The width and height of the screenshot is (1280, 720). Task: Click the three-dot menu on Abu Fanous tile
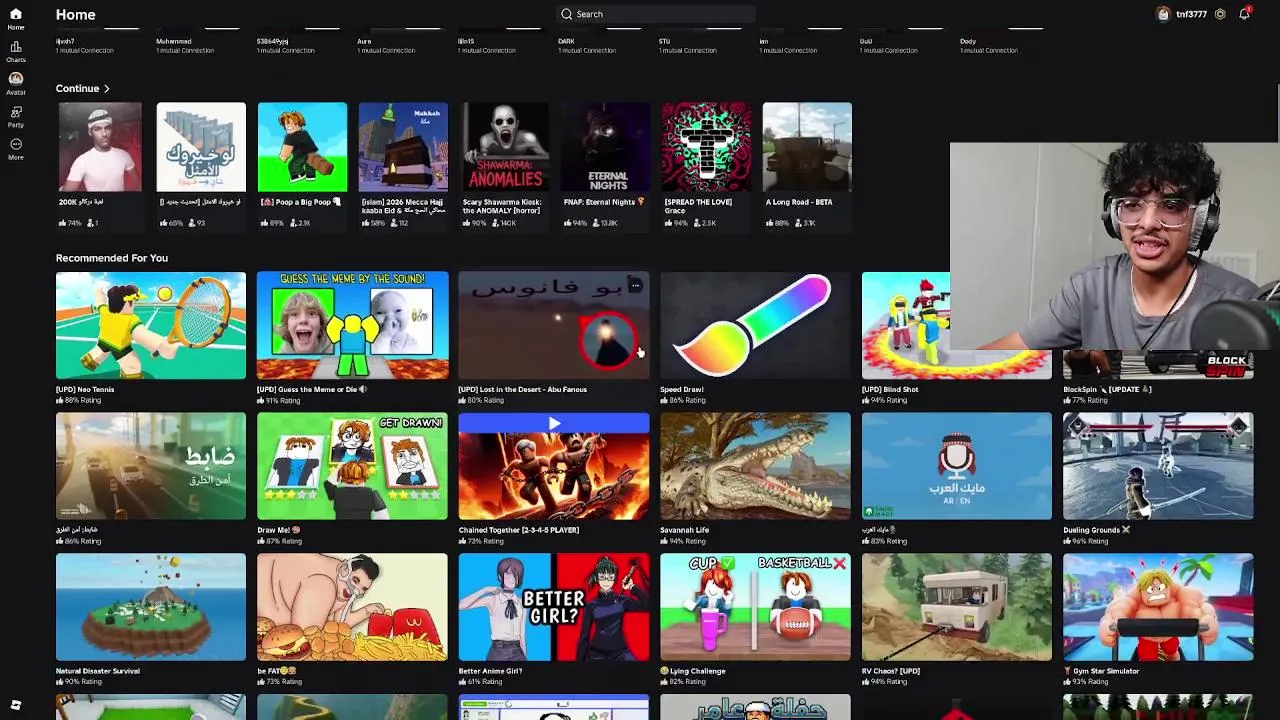tap(634, 286)
